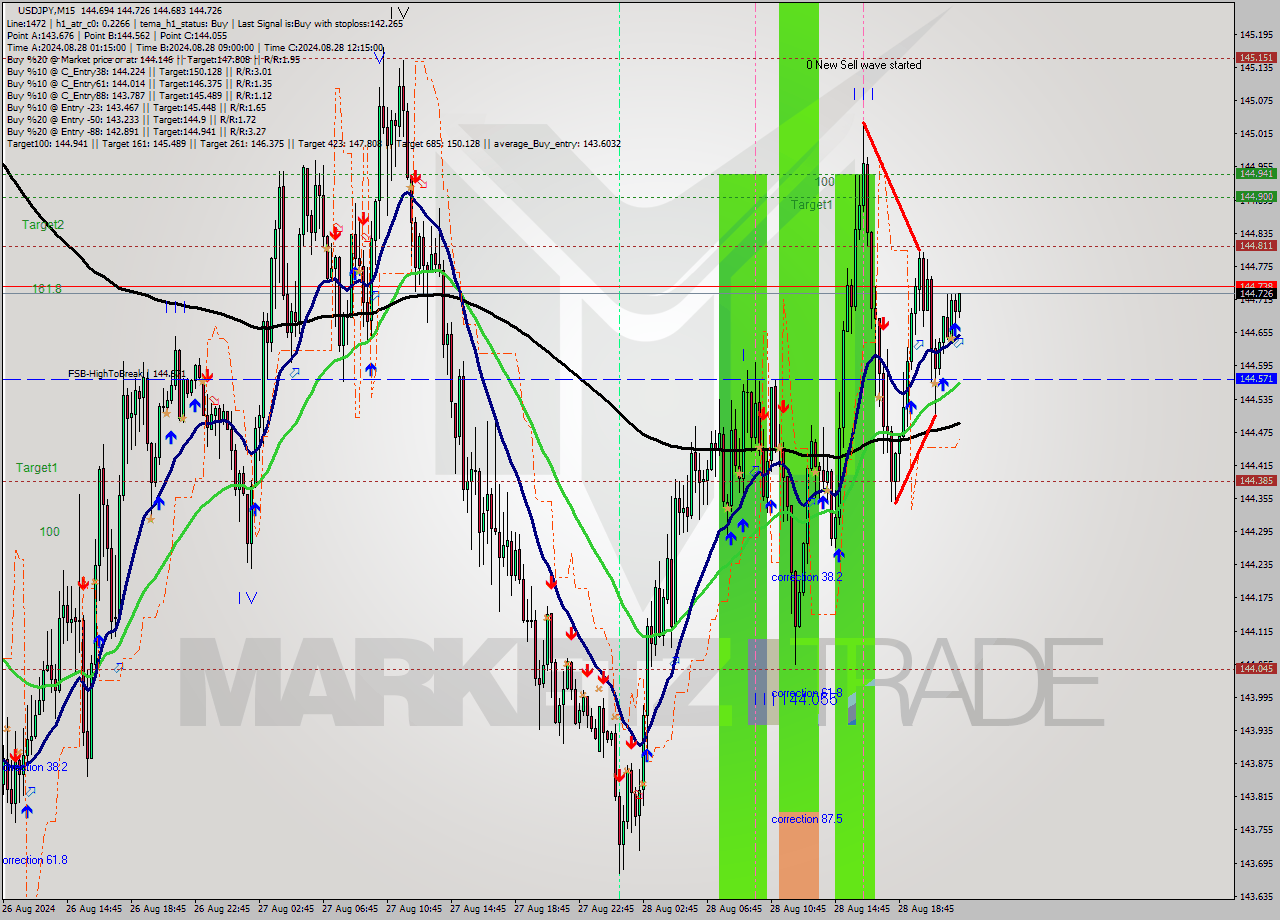Click the '0 New Sell wave started' label
This screenshot has height=920, width=1280.
(x=864, y=65)
